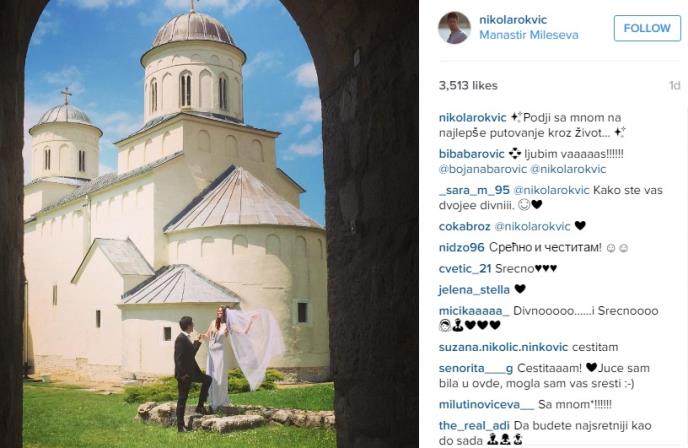Open milutinoviceva__ profile link

click(487, 405)
